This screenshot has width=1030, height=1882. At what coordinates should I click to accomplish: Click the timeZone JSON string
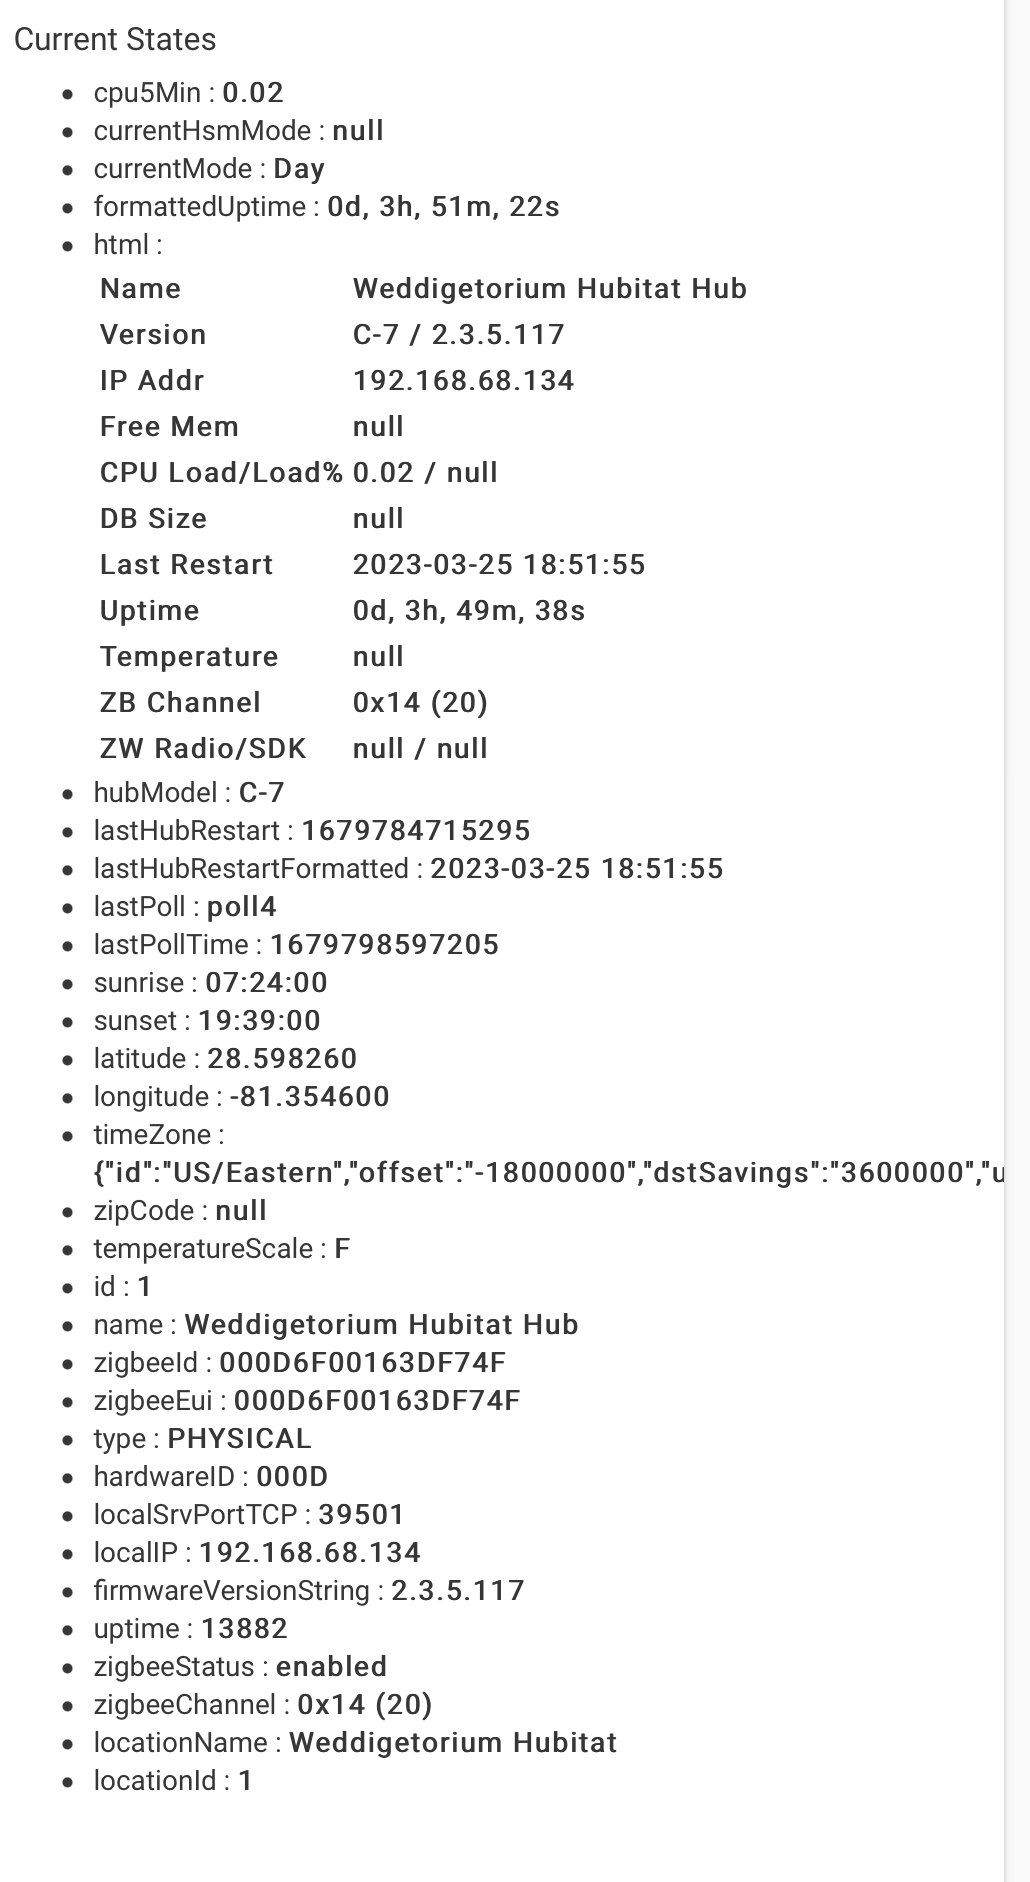(548, 1173)
